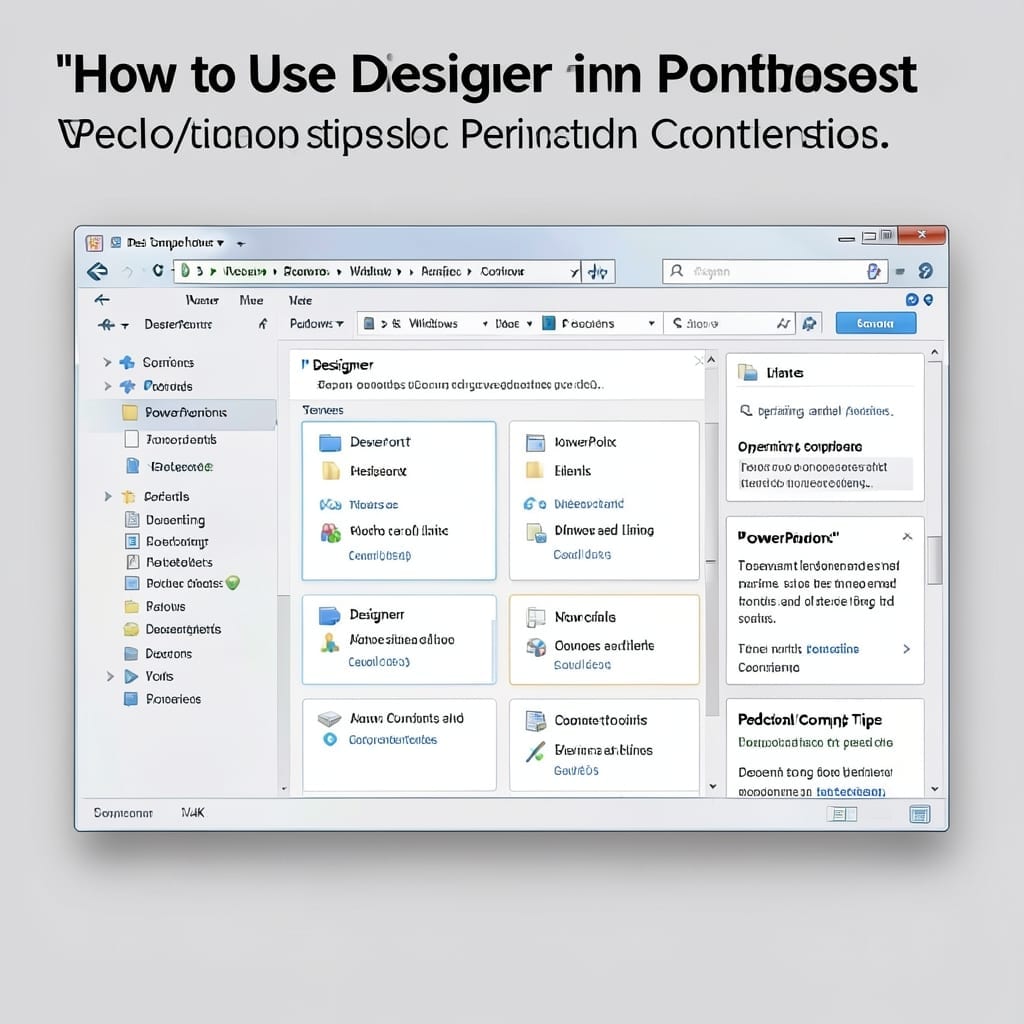The height and width of the screenshot is (1024, 1024).
Task: Click the Oonoes aedtlerle icon
Action: tap(536, 647)
